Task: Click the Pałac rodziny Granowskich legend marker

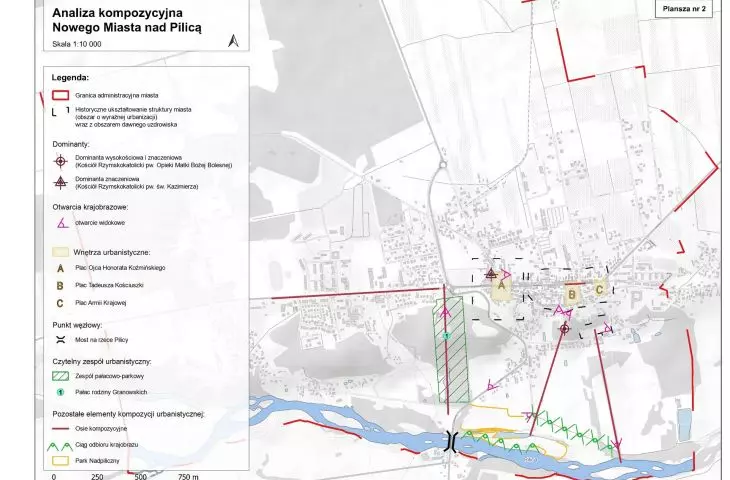Action: pyautogui.click(x=60, y=392)
